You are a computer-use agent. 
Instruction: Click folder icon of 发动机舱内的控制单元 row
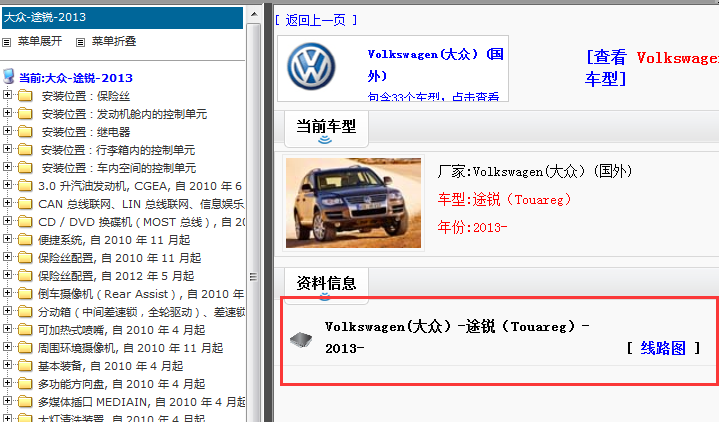(x=25, y=114)
